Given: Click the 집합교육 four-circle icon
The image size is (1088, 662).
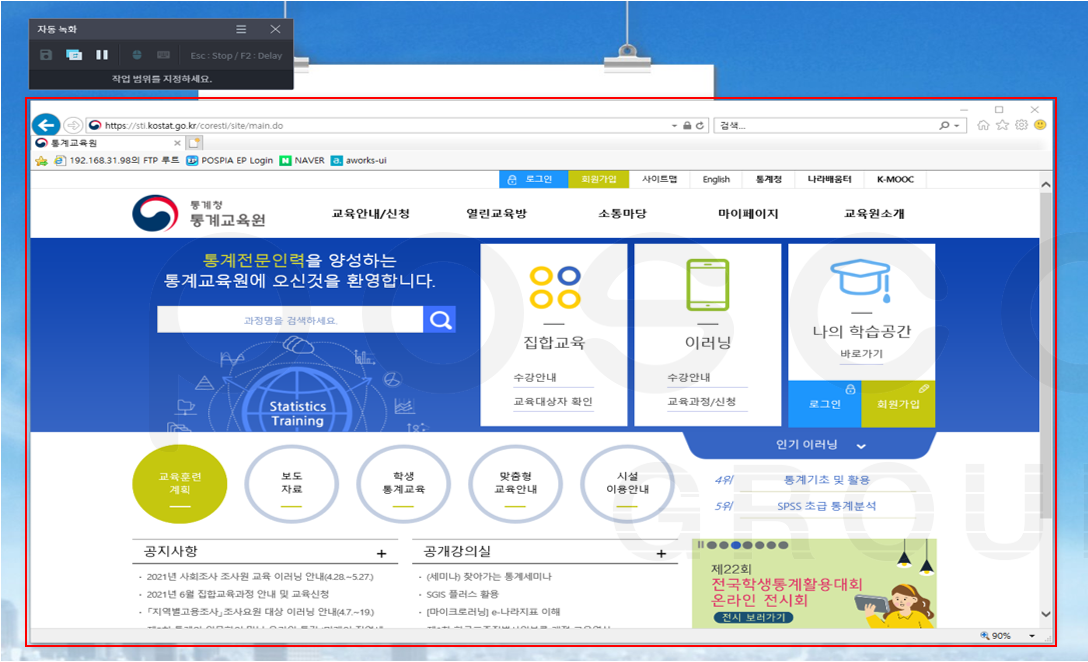Looking at the screenshot, I should pos(555,288).
